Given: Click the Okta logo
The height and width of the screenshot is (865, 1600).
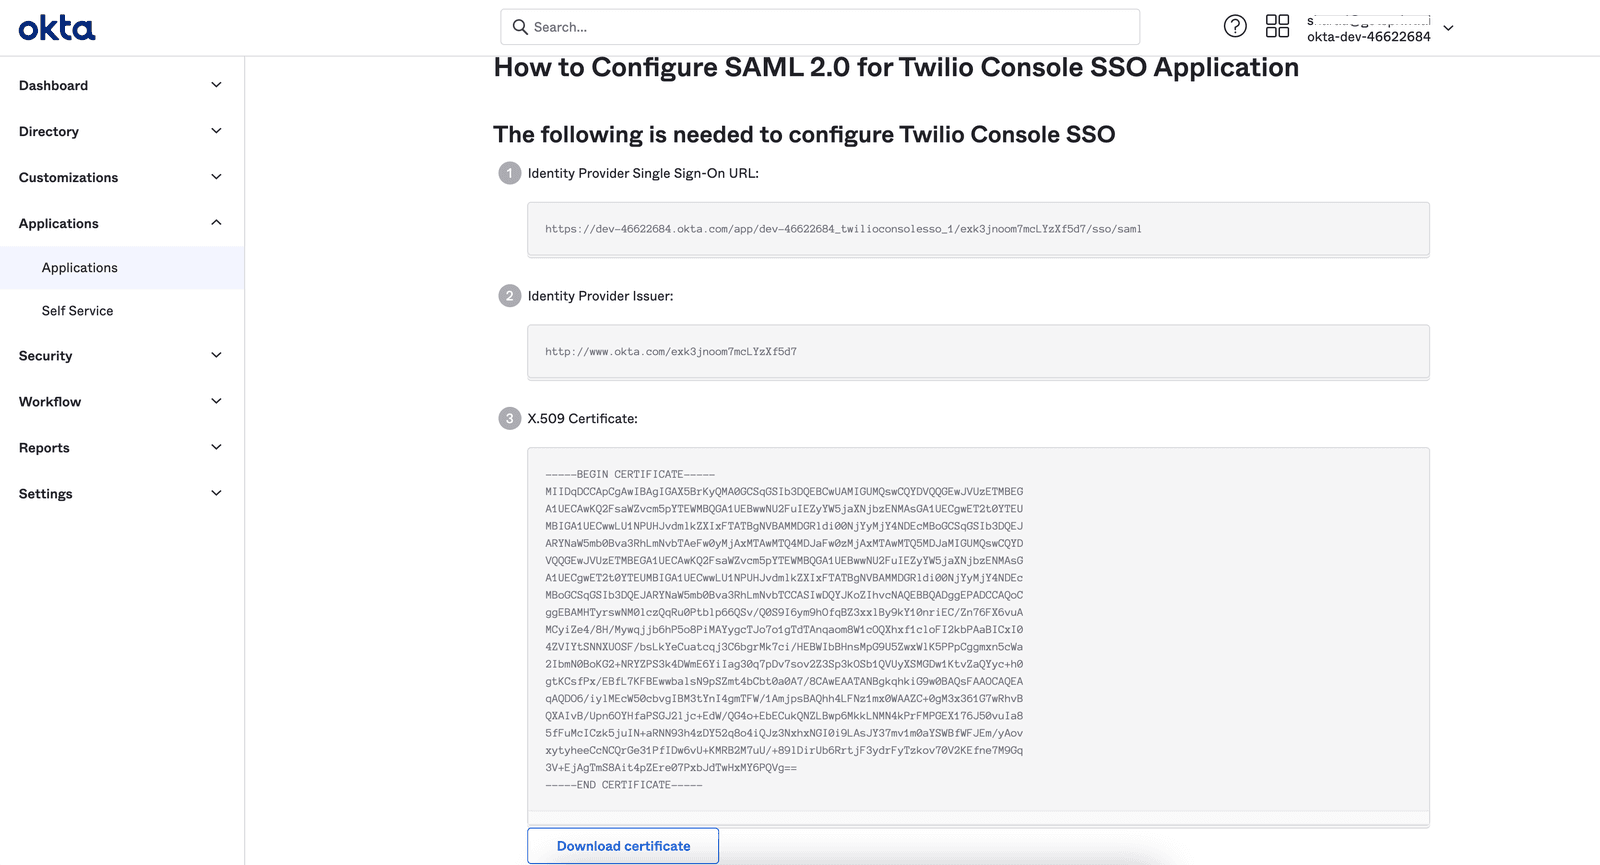Looking at the screenshot, I should pyautogui.click(x=56, y=27).
